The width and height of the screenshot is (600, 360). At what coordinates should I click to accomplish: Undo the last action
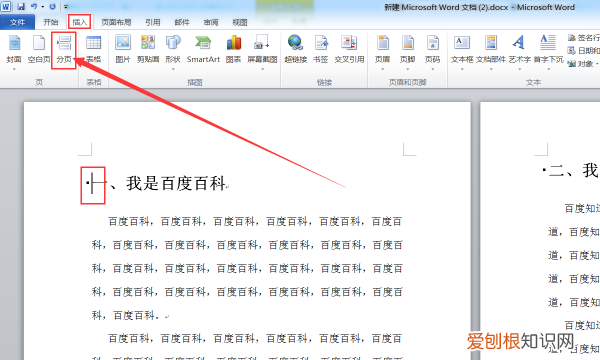click(x=34, y=7)
